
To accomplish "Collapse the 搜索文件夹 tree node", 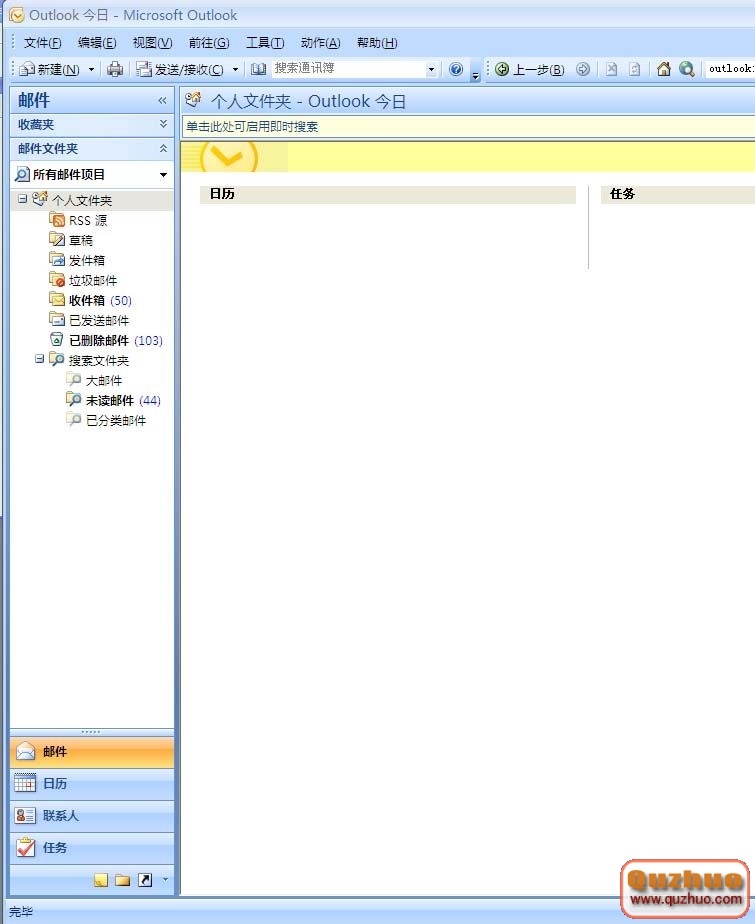I will pos(39,358).
